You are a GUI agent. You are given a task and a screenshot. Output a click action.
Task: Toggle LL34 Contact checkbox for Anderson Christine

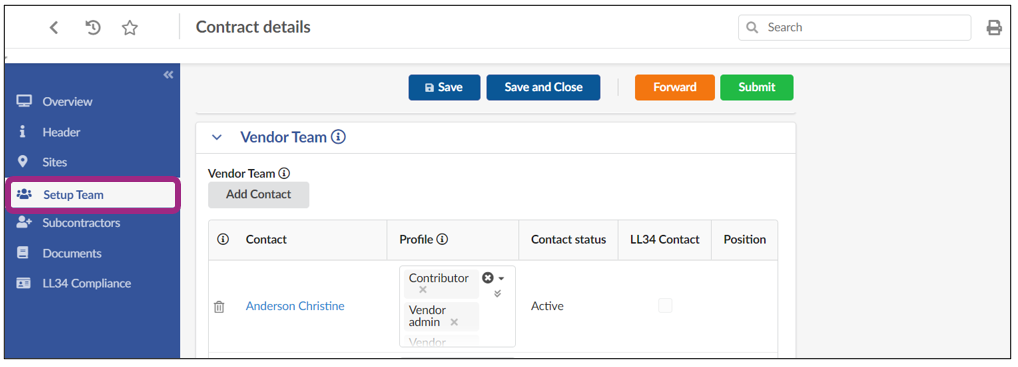[x=665, y=305]
